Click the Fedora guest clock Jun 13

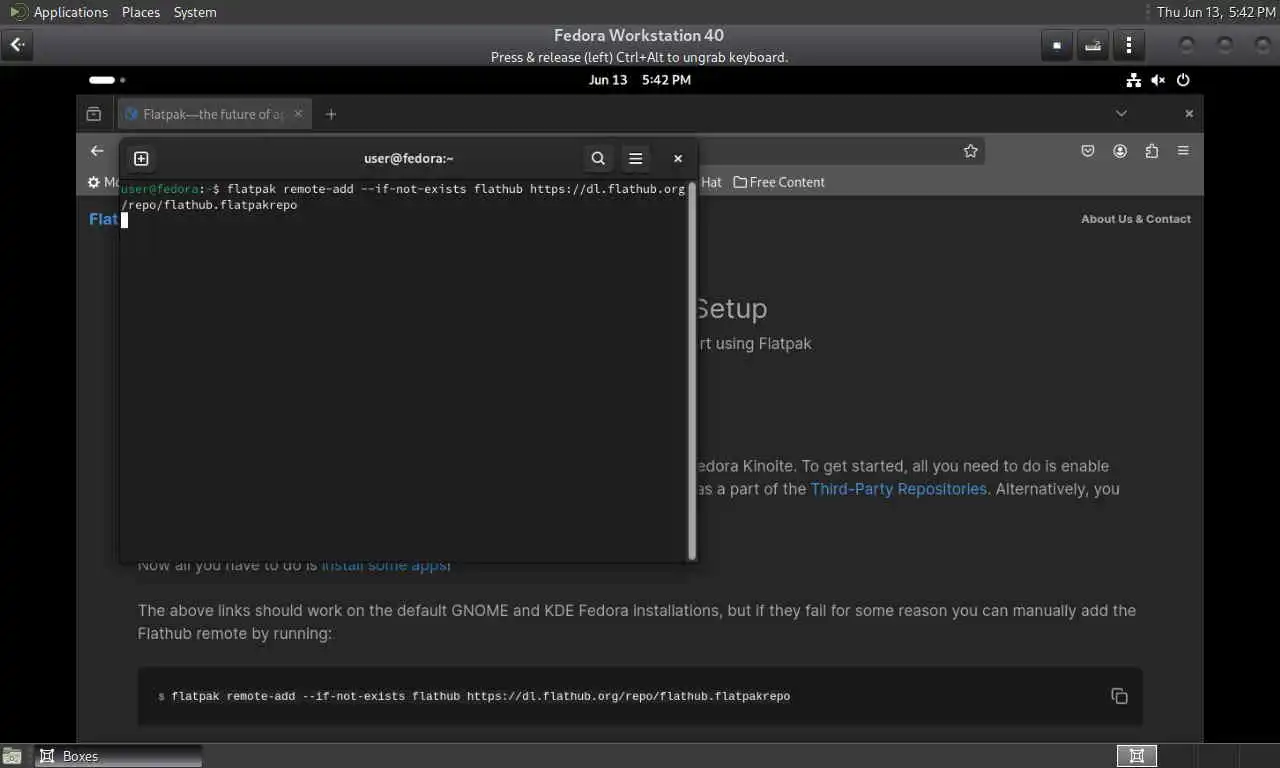click(x=640, y=80)
